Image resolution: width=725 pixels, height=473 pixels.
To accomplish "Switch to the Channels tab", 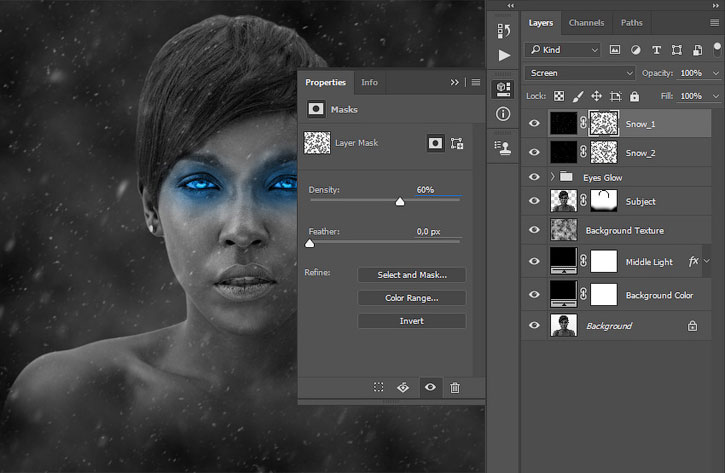I will (x=586, y=23).
